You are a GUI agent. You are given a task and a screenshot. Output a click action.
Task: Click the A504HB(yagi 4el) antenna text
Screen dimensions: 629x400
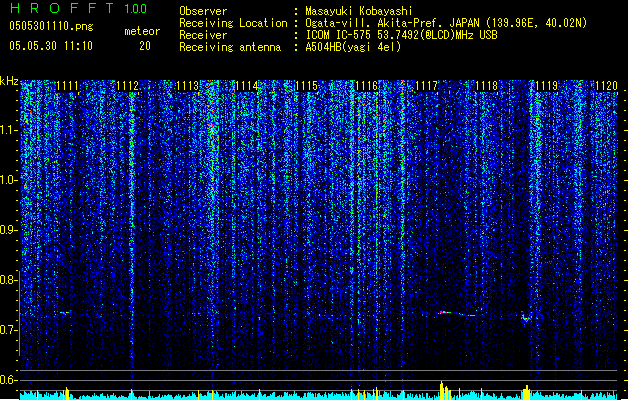pyautogui.click(x=353, y=47)
